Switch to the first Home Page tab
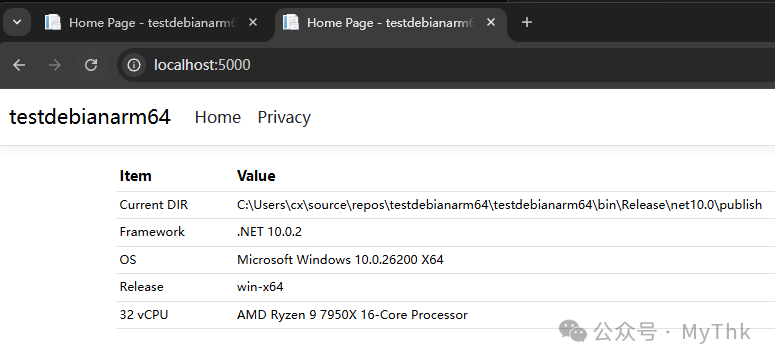Image resolution: width=775 pixels, height=362 pixels. (152, 23)
